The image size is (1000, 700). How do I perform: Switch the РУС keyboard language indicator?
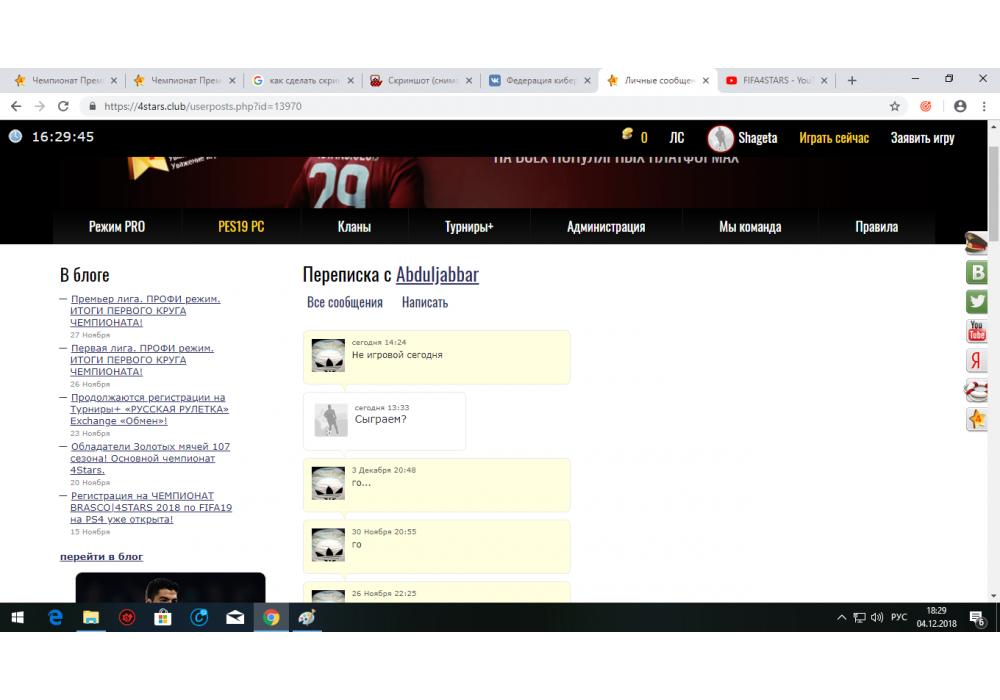pos(898,618)
